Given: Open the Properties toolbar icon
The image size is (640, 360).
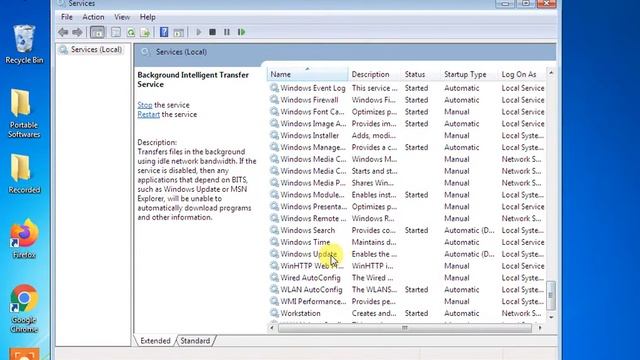Looking at the screenshot, I should (116, 32).
